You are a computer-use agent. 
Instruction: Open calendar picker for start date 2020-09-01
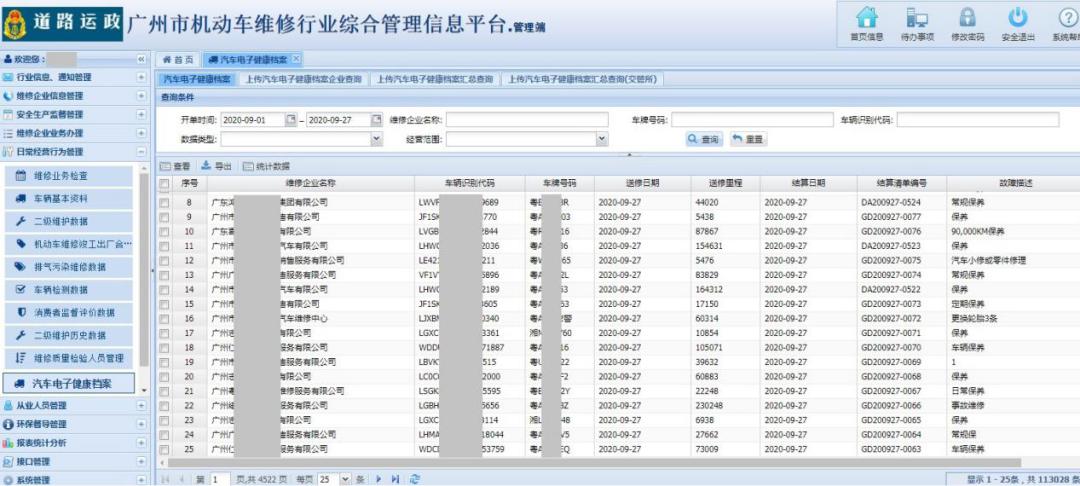click(x=291, y=120)
